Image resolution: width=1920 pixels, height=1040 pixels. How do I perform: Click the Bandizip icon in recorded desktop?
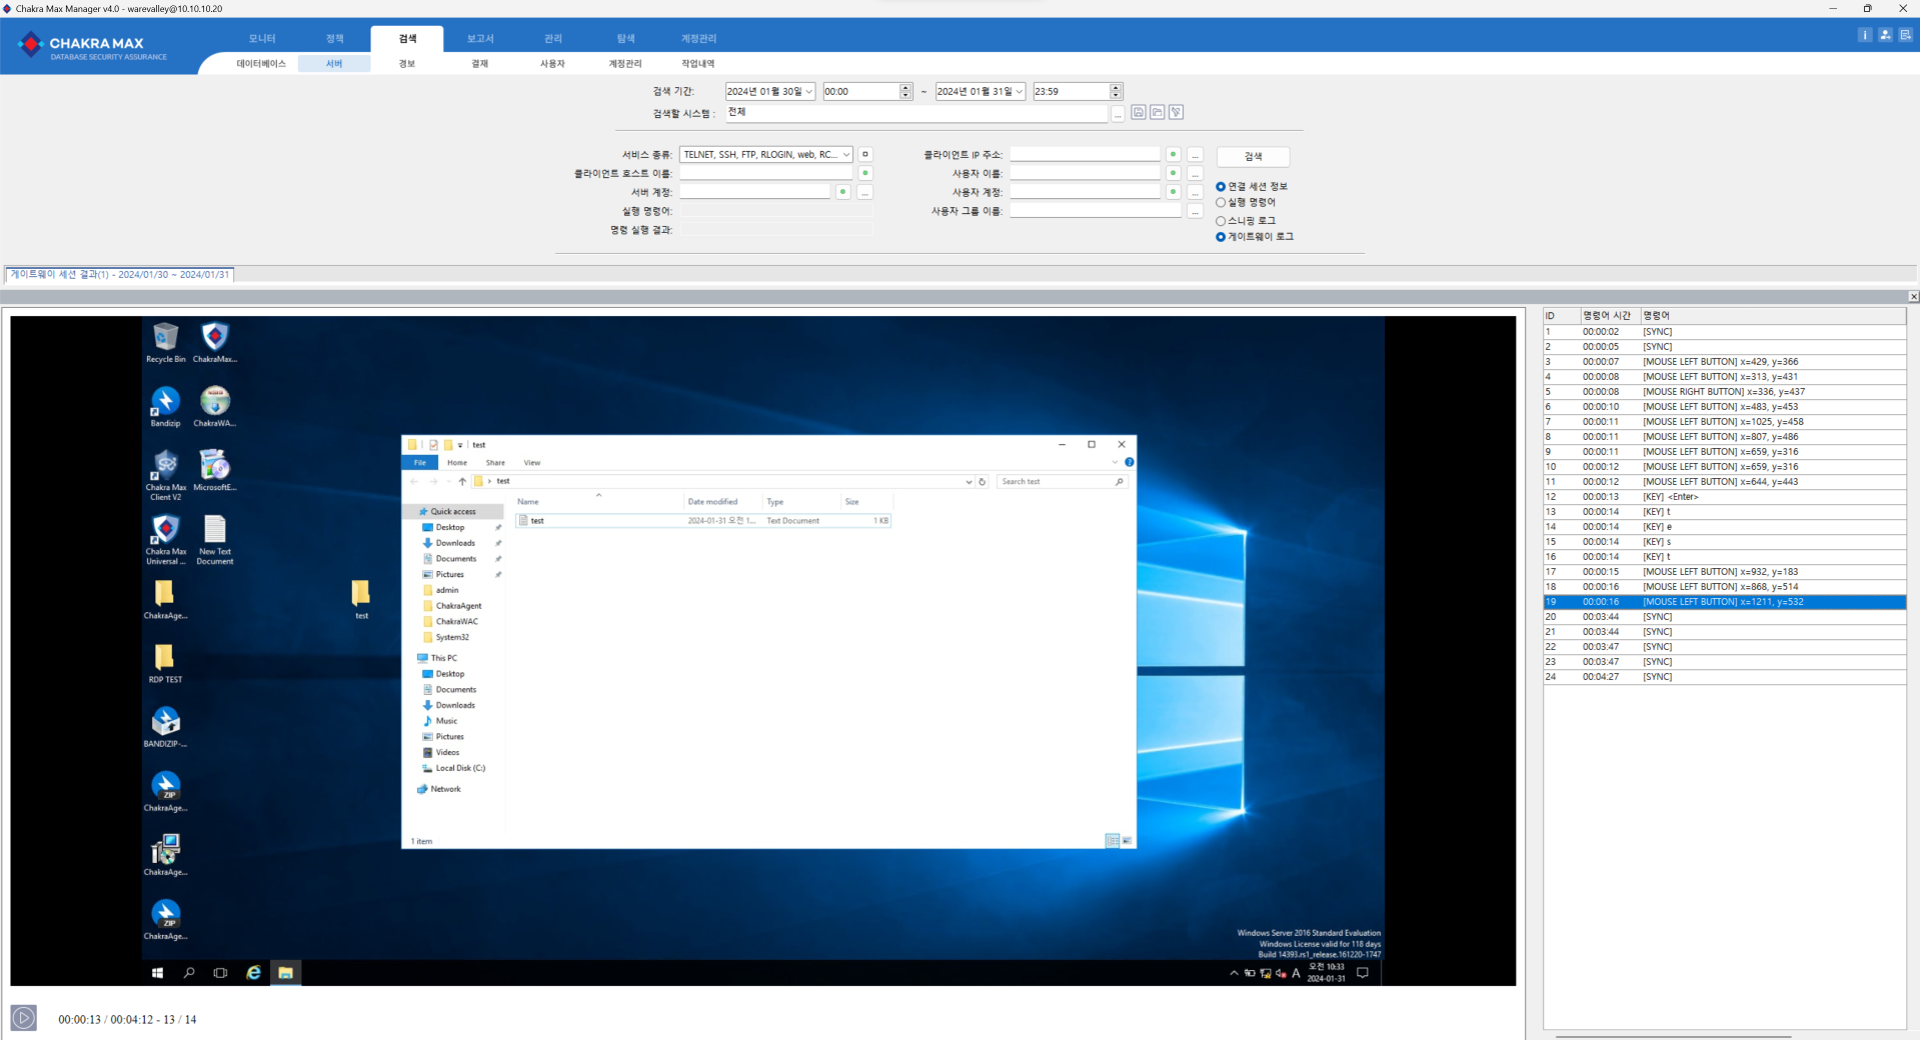tap(166, 407)
